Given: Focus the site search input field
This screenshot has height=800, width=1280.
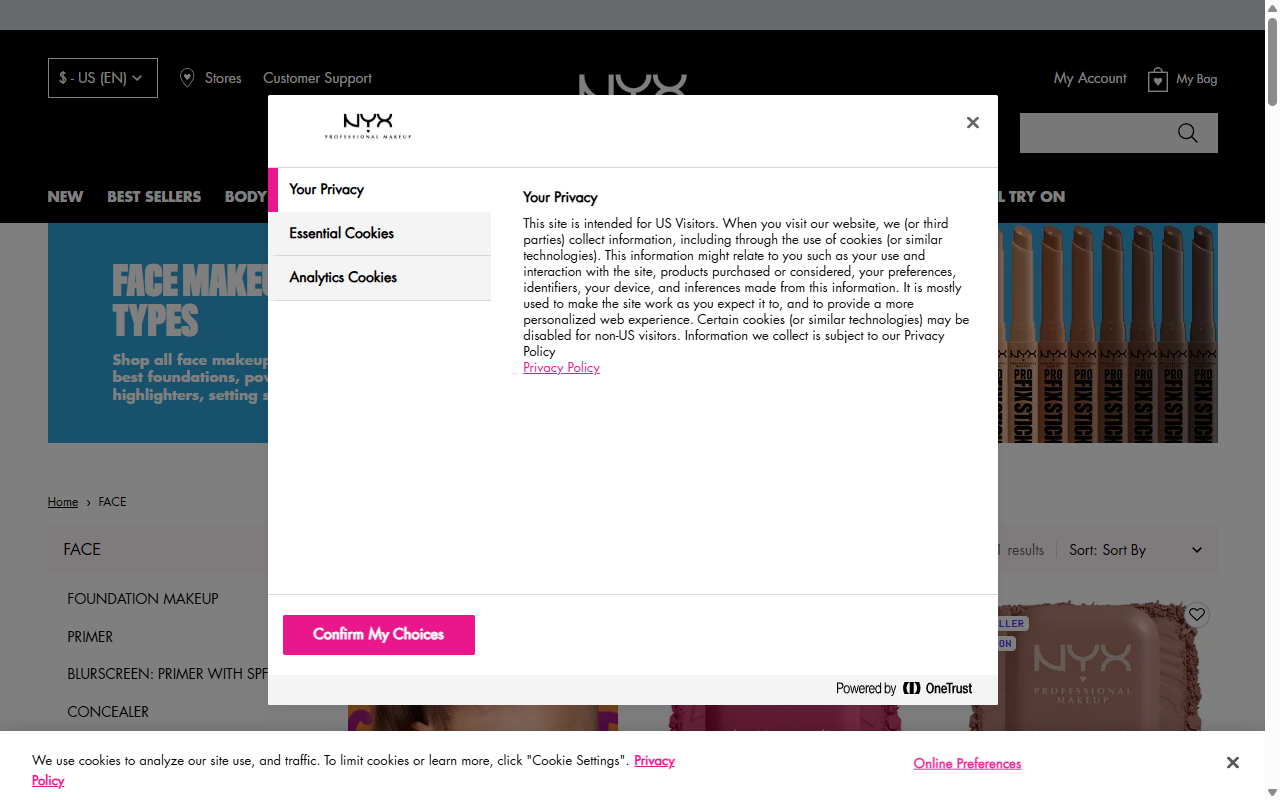Looking at the screenshot, I should click(1097, 133).
